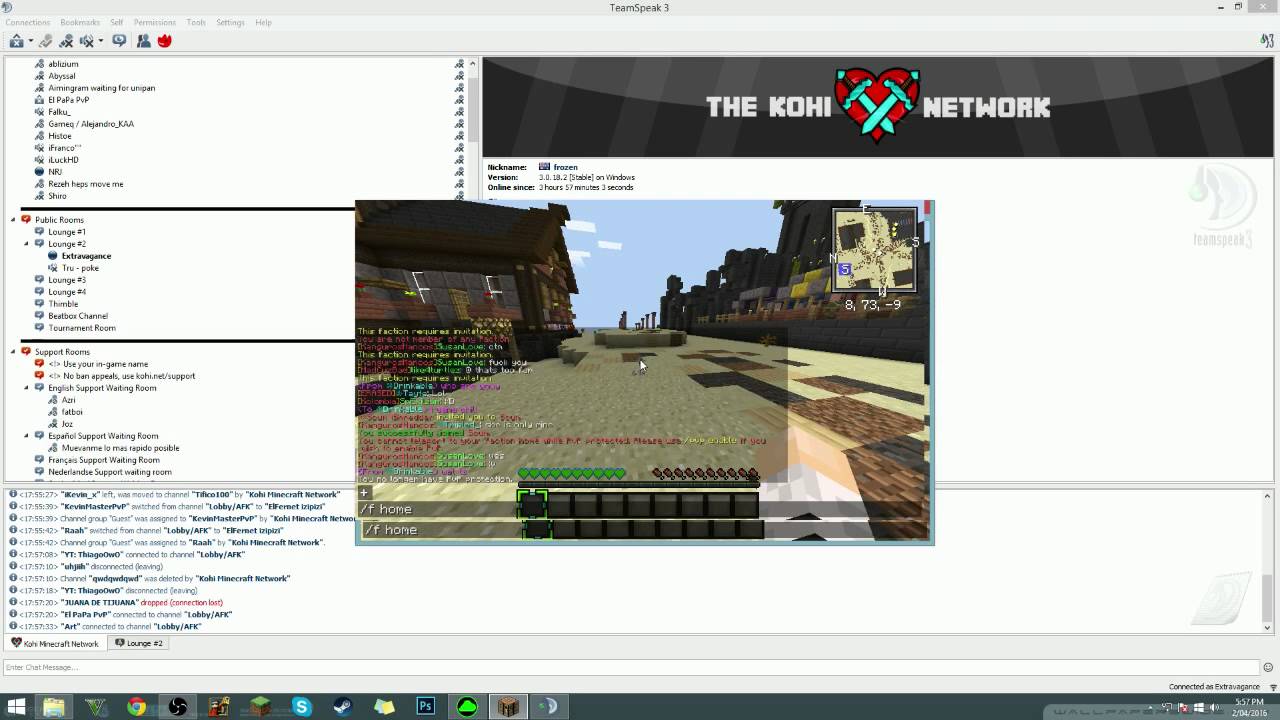The height and width of the screenshot is (720, 1280).
Task: Select user ablizium in channel list
Action: coord(63,64)
